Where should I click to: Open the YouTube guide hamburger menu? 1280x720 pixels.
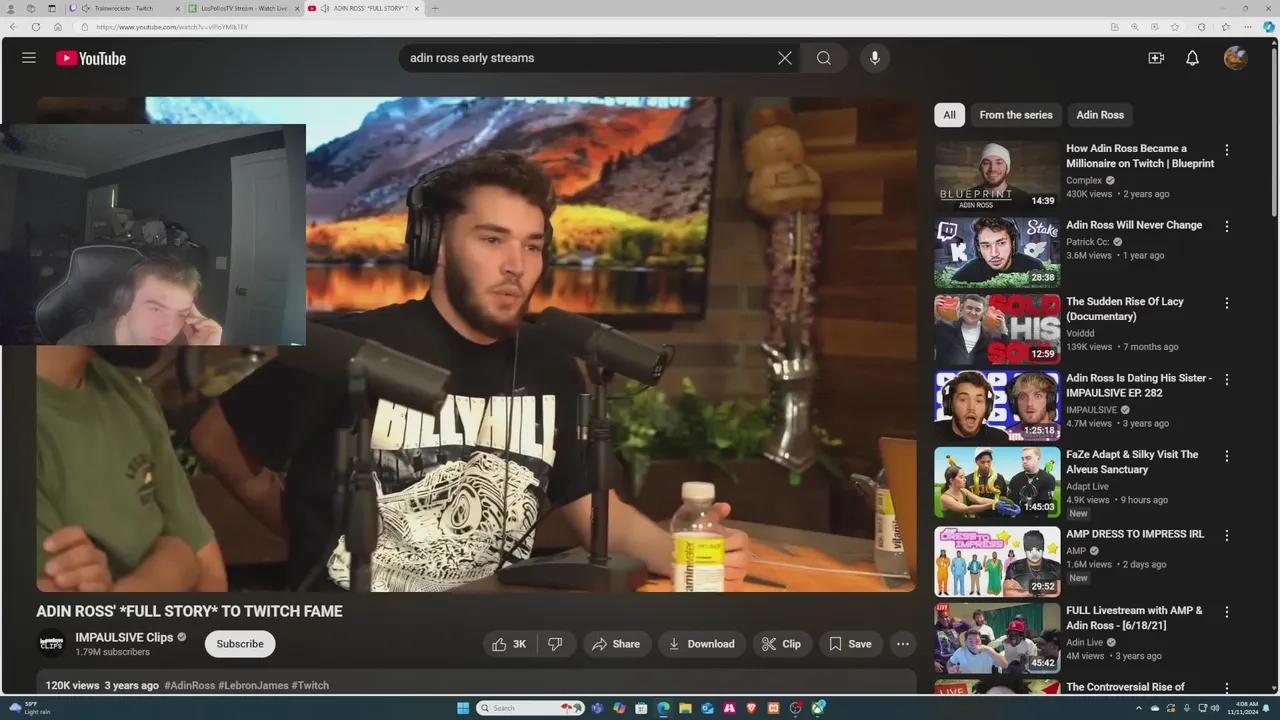[x=29, y=58]
